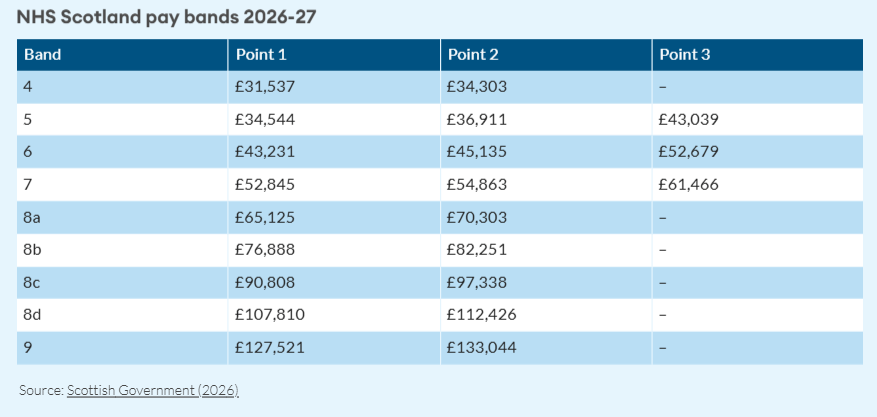This screenshot has width=877, height=417.
Task: Click Band 5 Point 1 value £34,544
Action: point(265,120)
